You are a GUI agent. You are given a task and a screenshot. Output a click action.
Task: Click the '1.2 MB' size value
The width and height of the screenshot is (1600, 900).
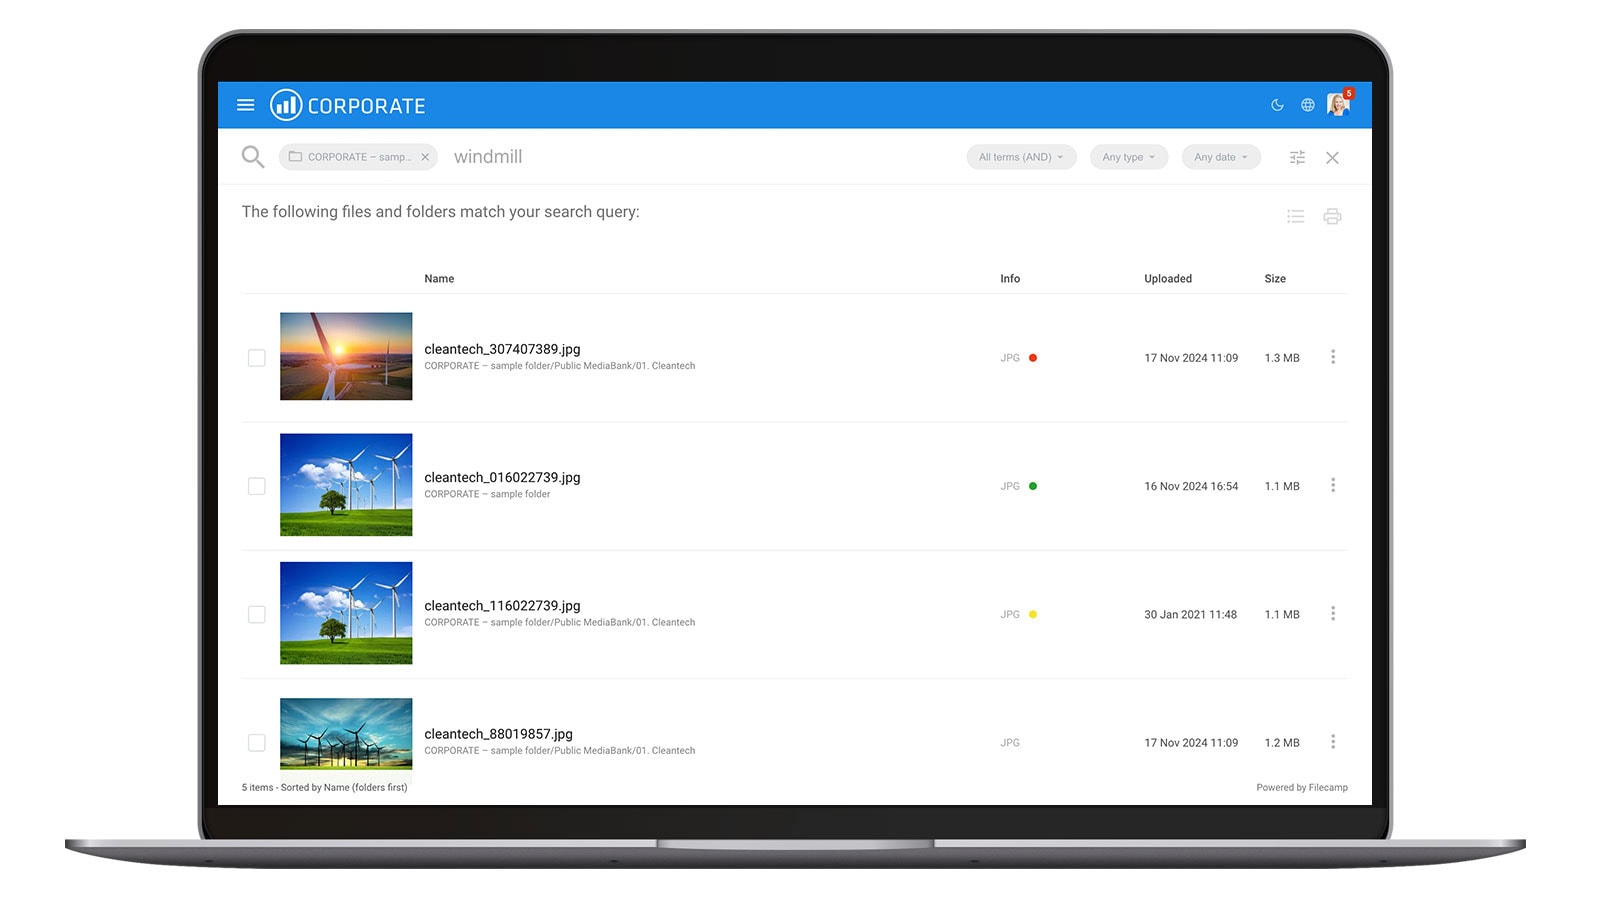(x=1282, y=742)
